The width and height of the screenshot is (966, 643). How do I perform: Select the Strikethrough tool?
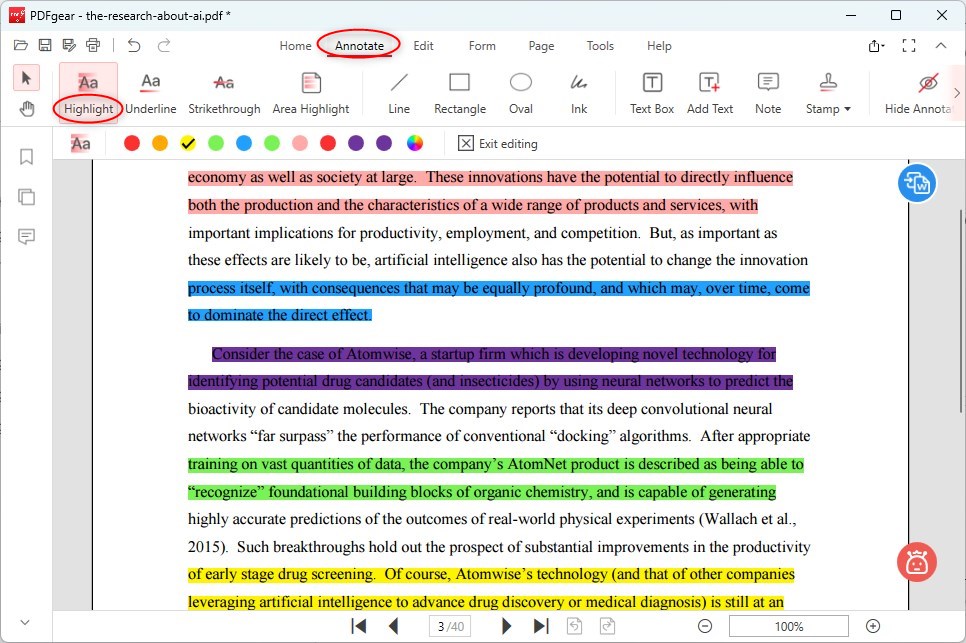(x=223, y=90)
